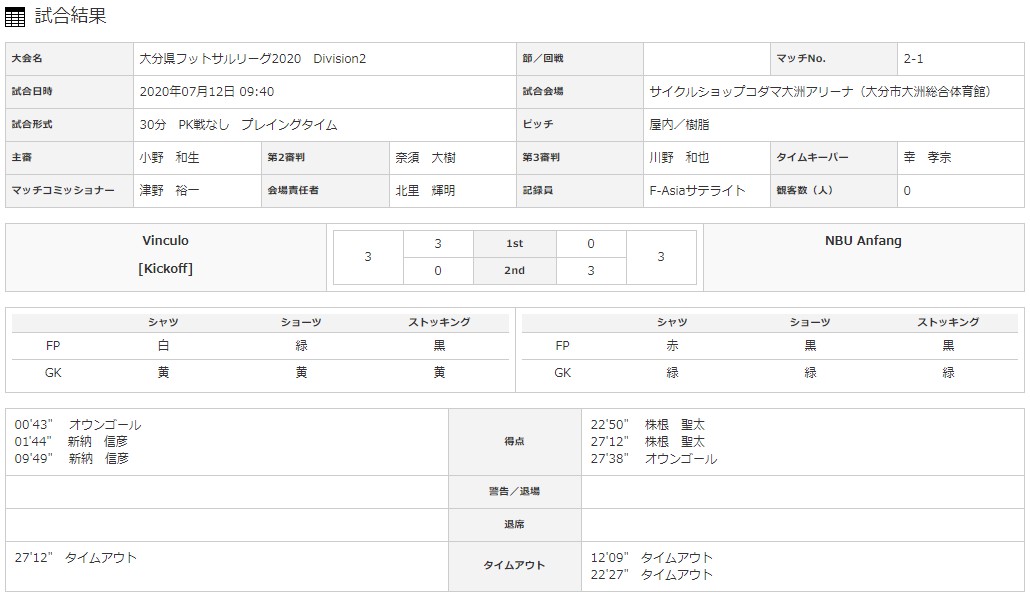Viewport: 1030px width, 598px height.
Task: Click the 12'09" タイムアウト entry
Action: pyautogui.click(x=652, y=558)
